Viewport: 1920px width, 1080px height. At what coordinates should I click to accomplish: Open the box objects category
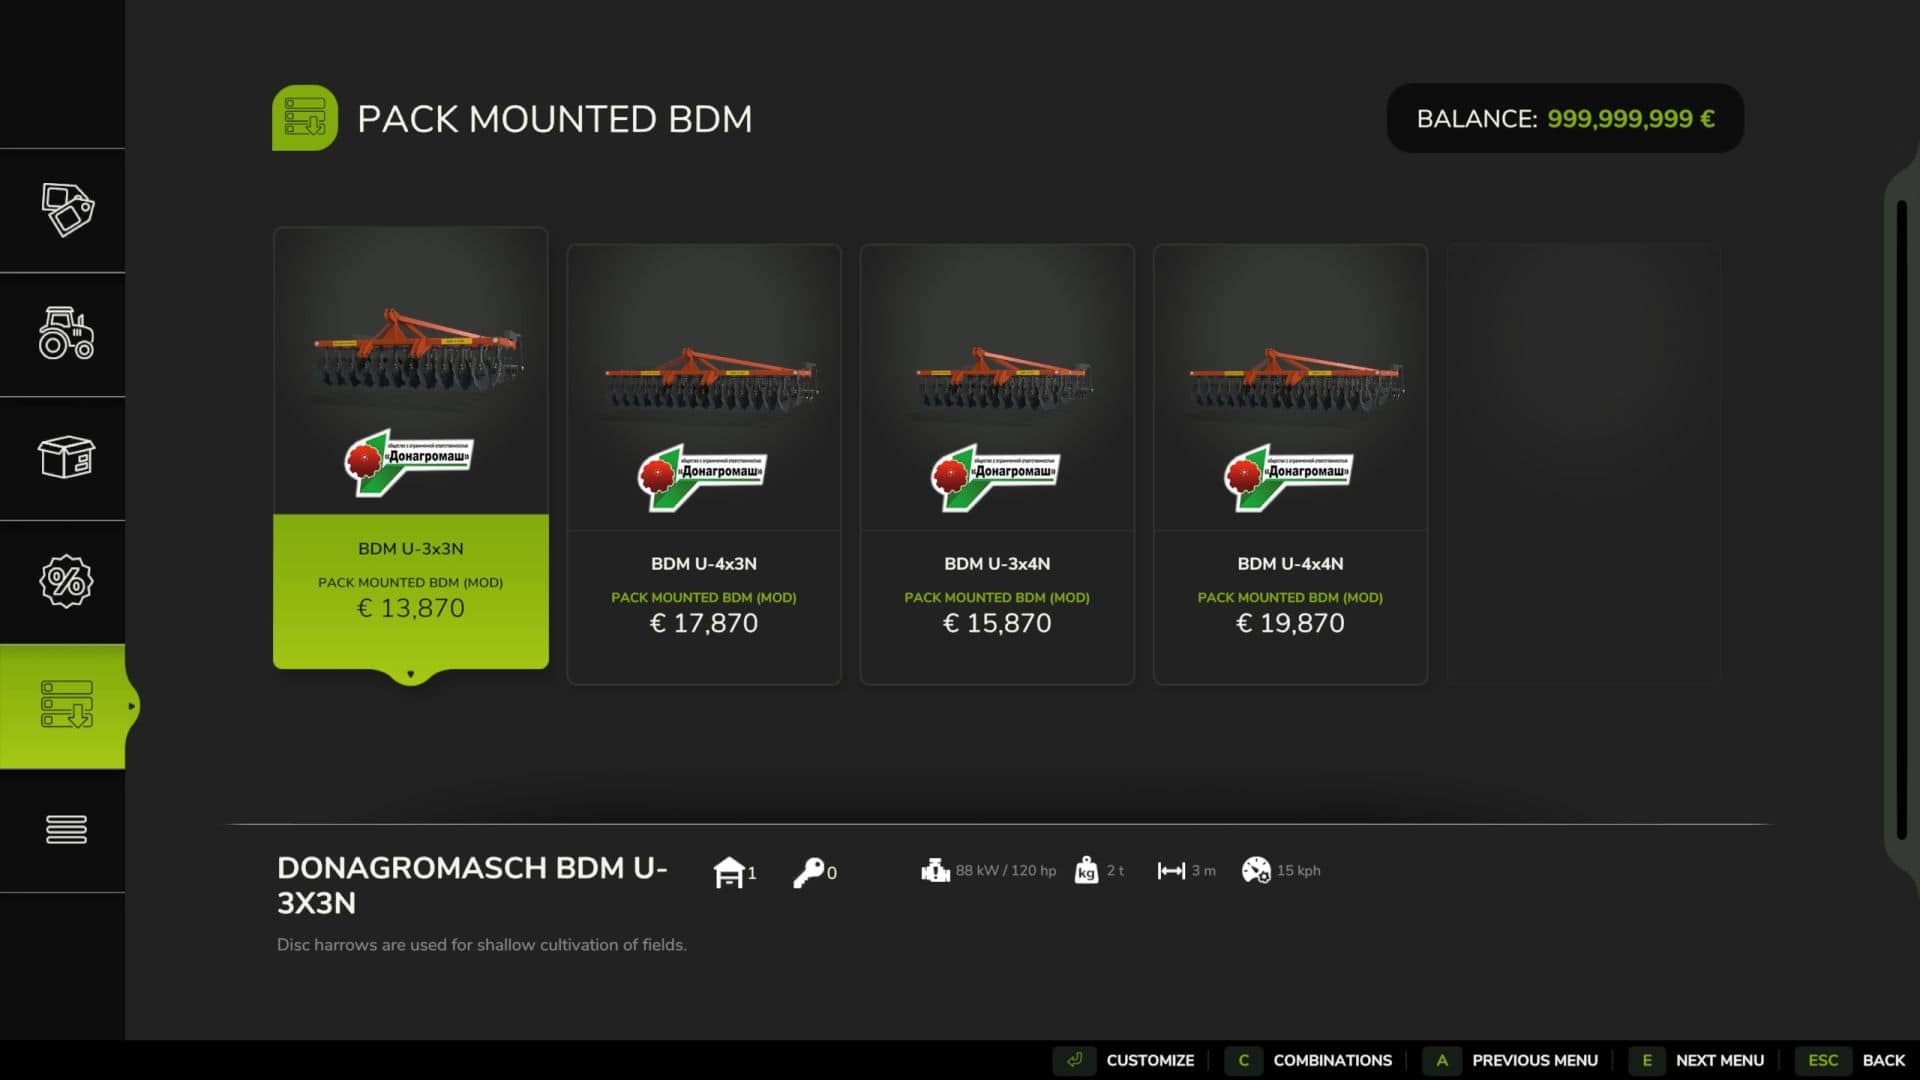tap(66, 458)
